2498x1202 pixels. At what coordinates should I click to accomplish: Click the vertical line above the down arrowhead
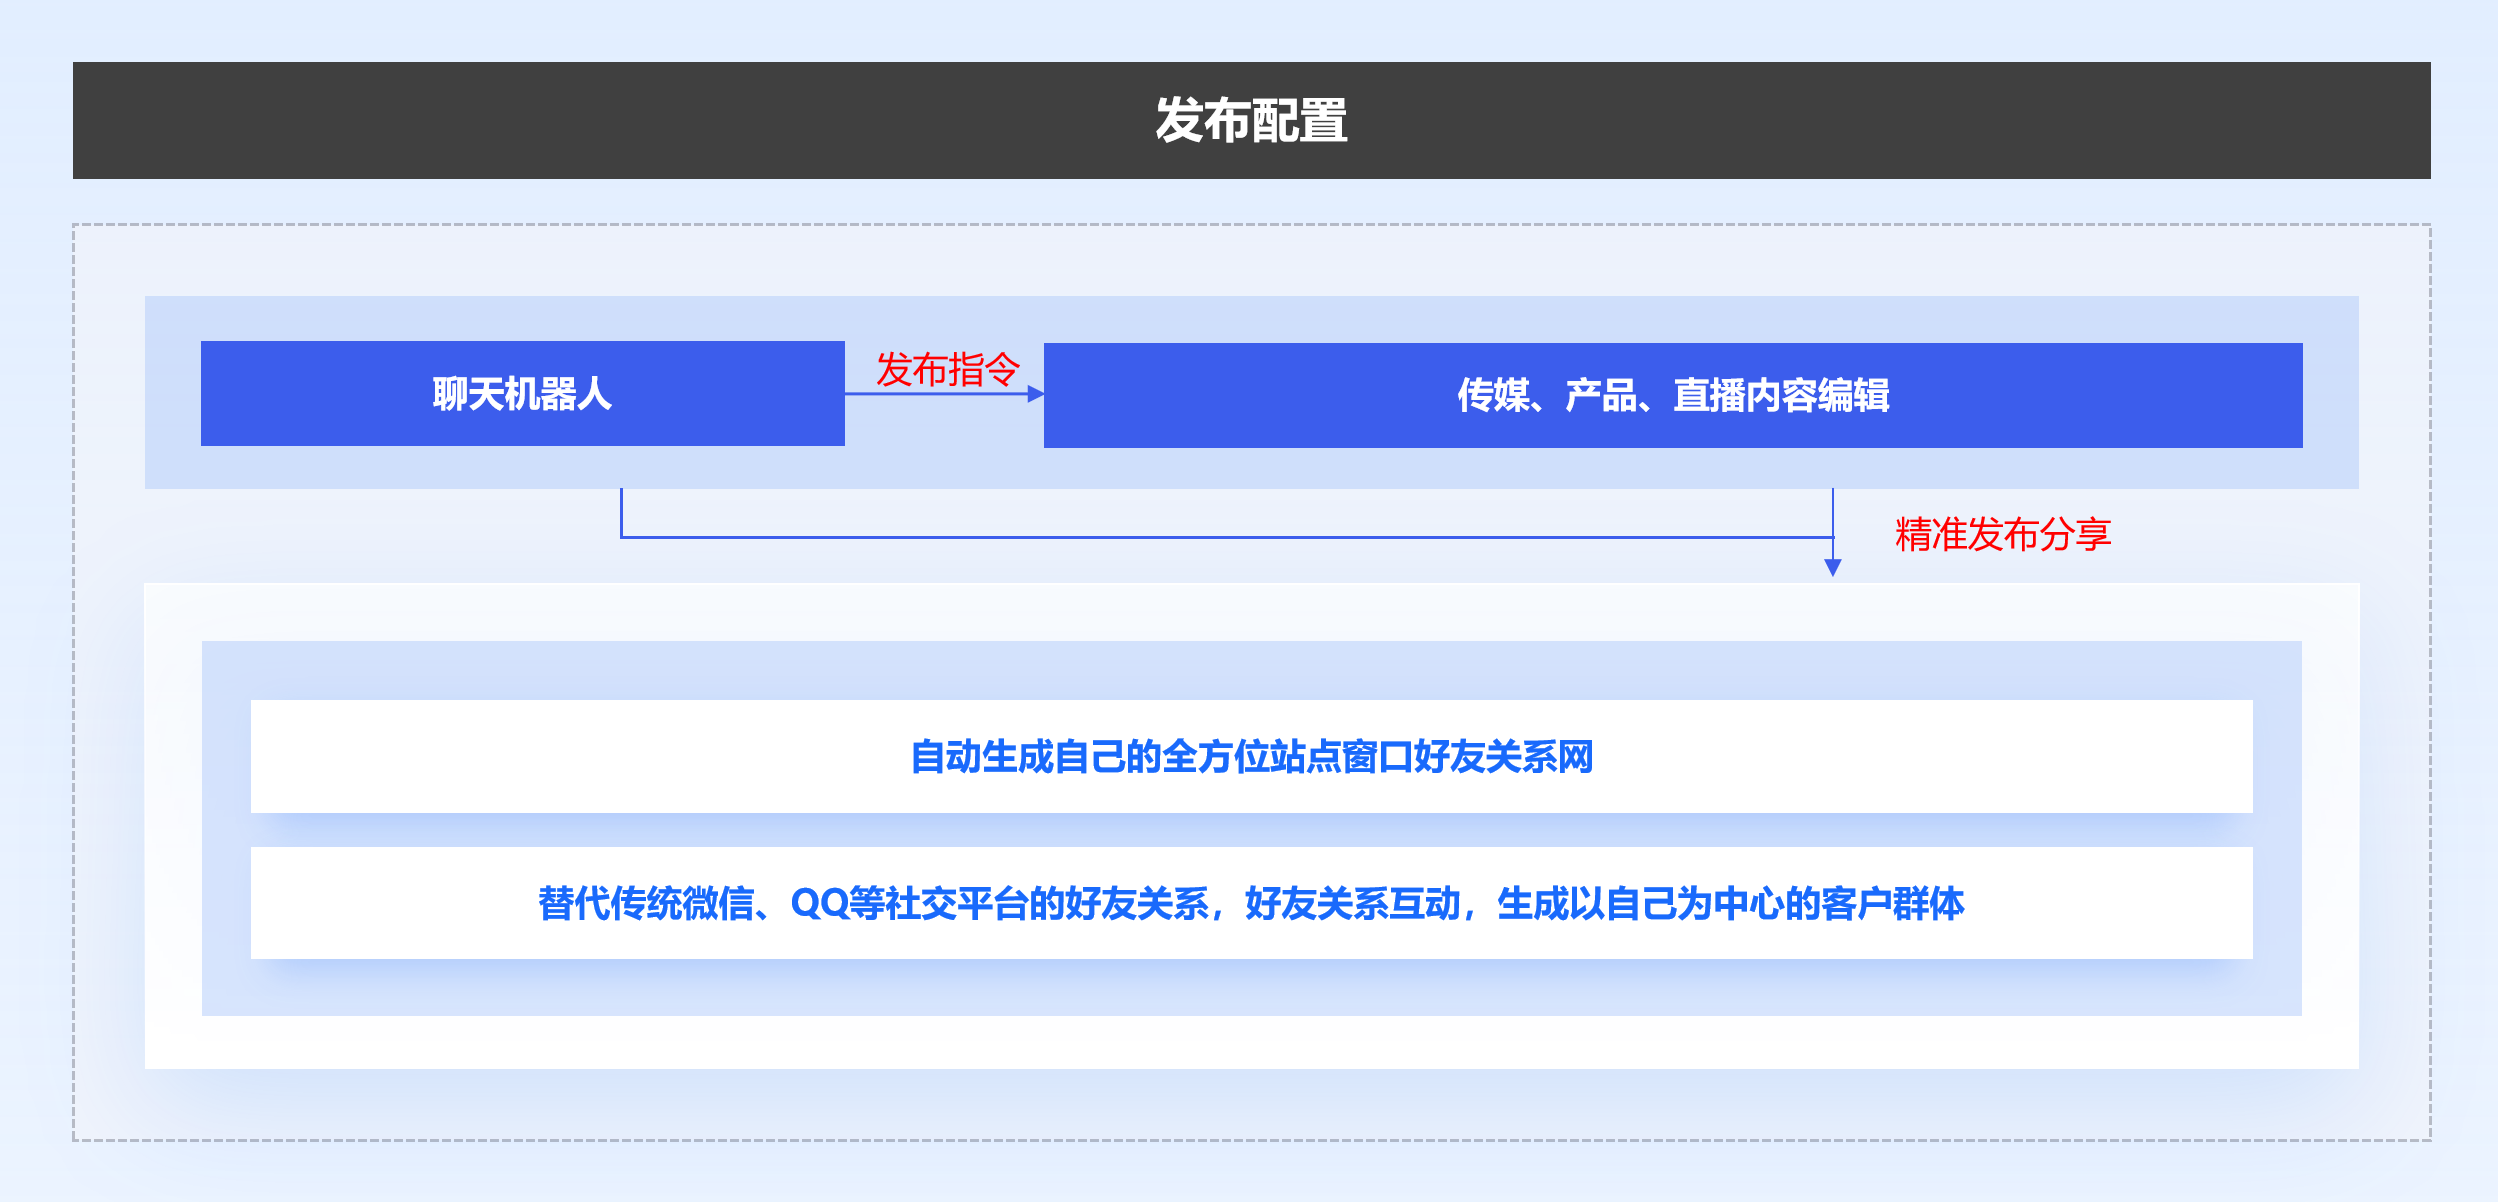pyautogui.click(x=1832, y=512)
